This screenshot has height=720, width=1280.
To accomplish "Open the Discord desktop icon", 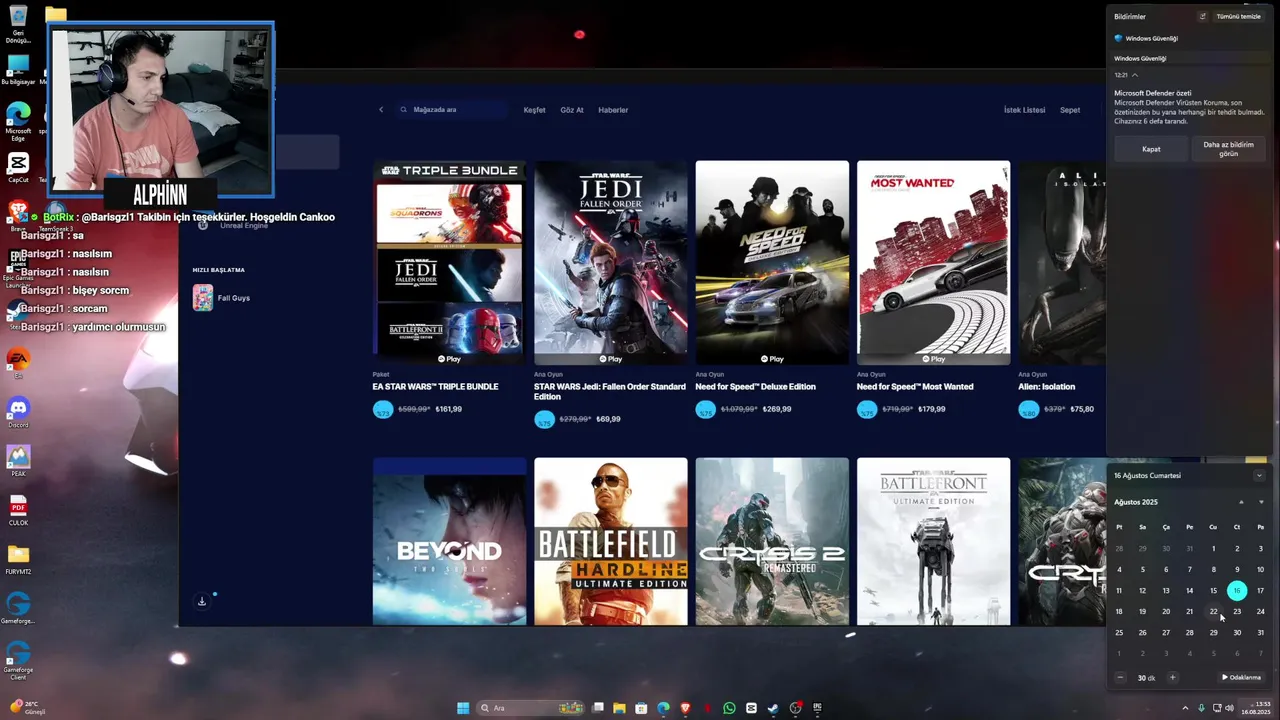I will 18,412.
